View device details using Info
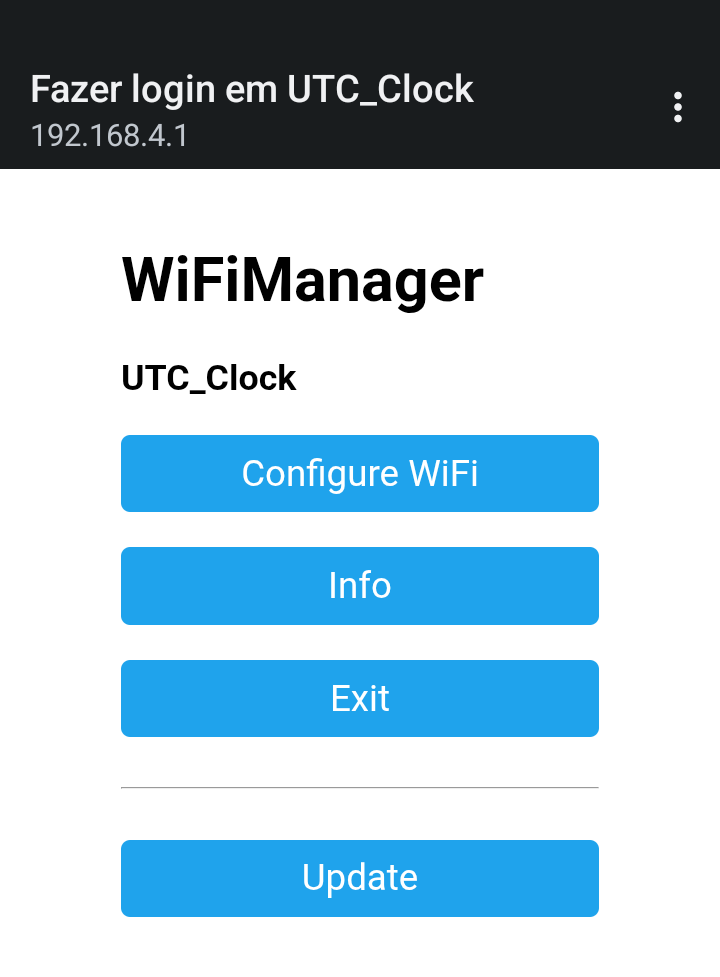Image resolution: width=720 pixels, height=977 pixels. 360,586
